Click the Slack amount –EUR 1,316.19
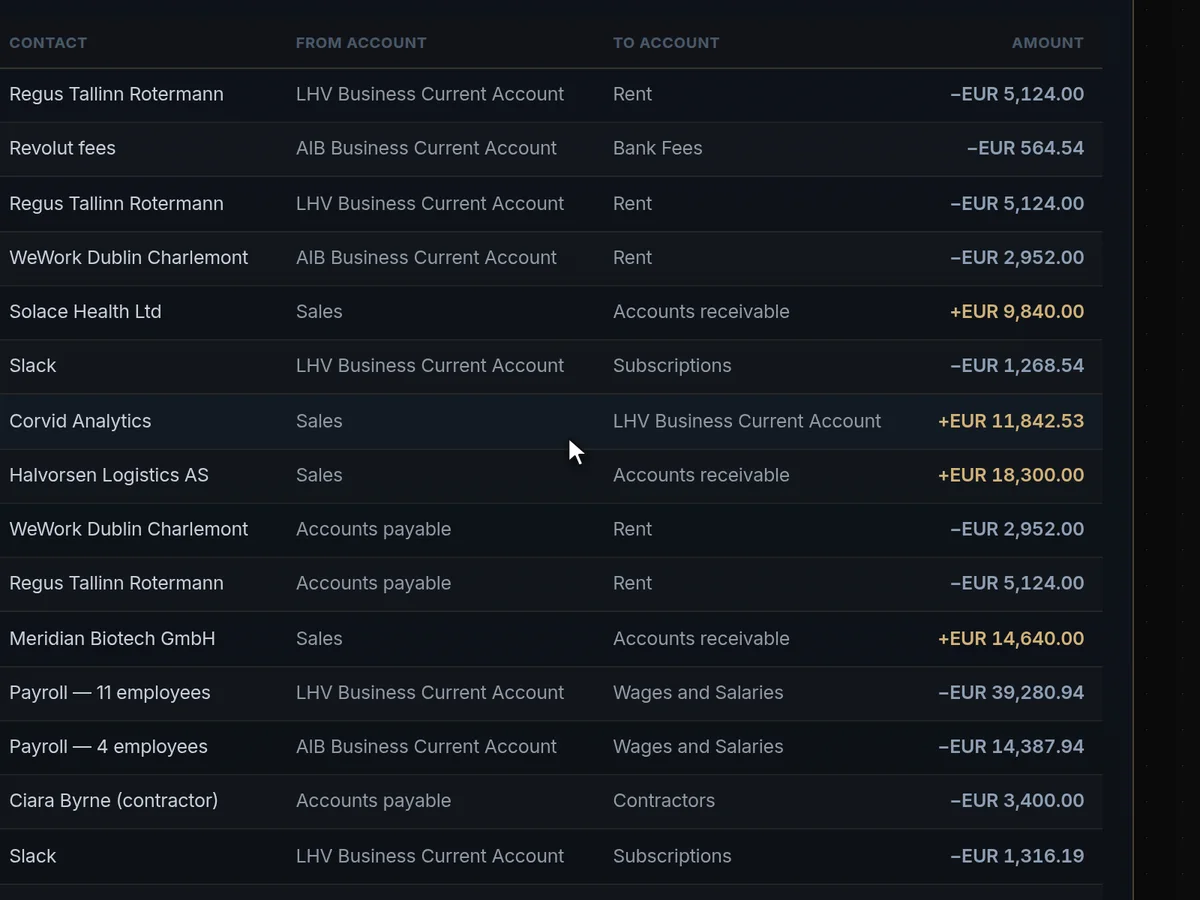Viewport: 1200px width, 900px height. click(1016, 856)
